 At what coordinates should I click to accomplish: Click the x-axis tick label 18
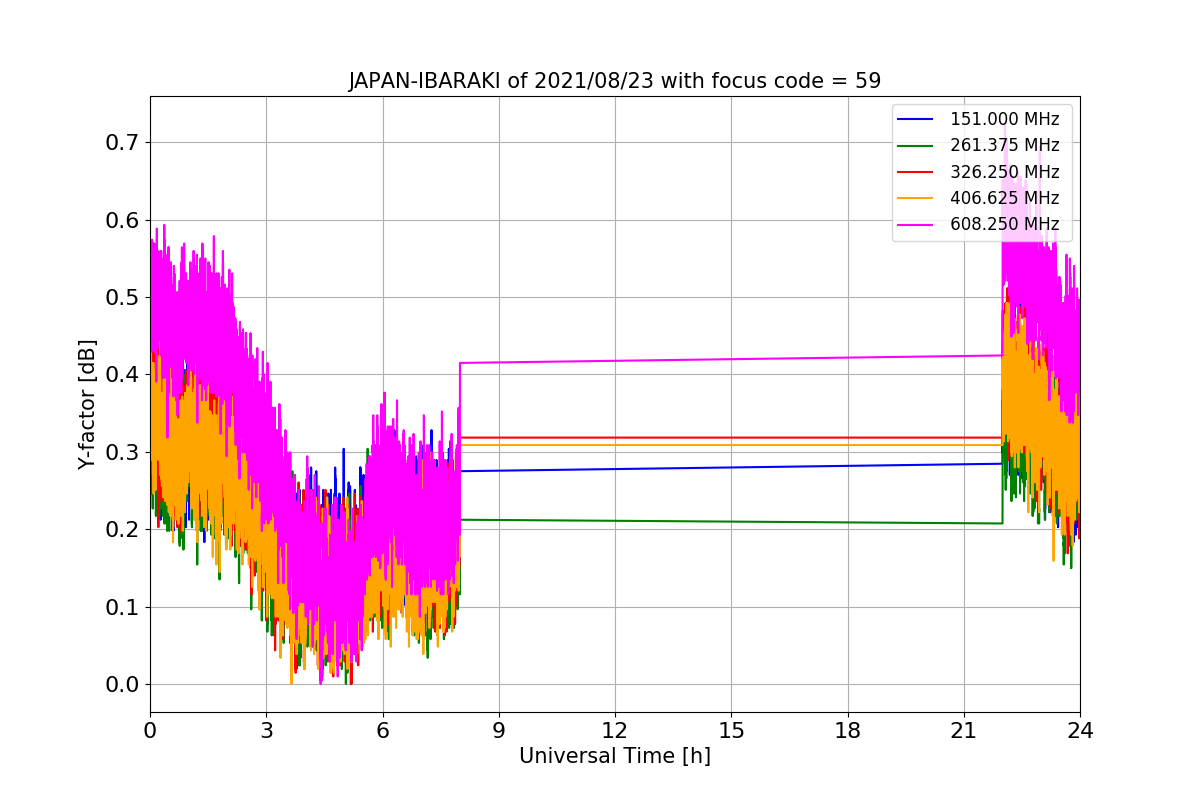pyautogui.click(x=847, y=731)
